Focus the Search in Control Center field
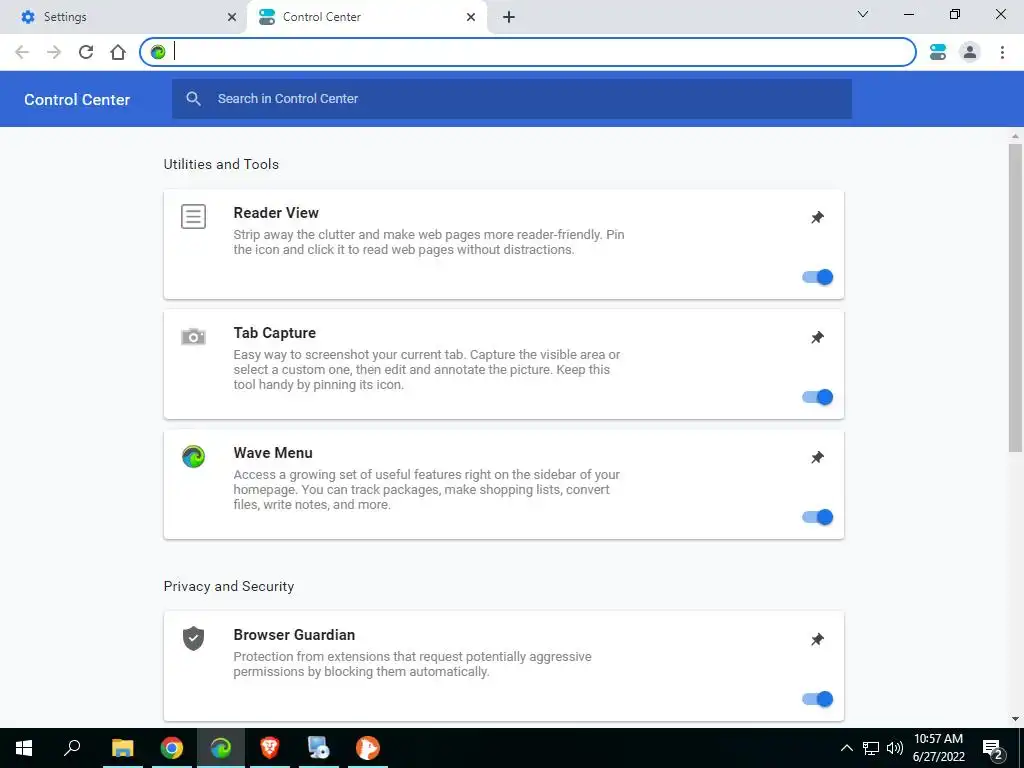Viewport: 1024px width, 768px height. (x=512, y=99)
